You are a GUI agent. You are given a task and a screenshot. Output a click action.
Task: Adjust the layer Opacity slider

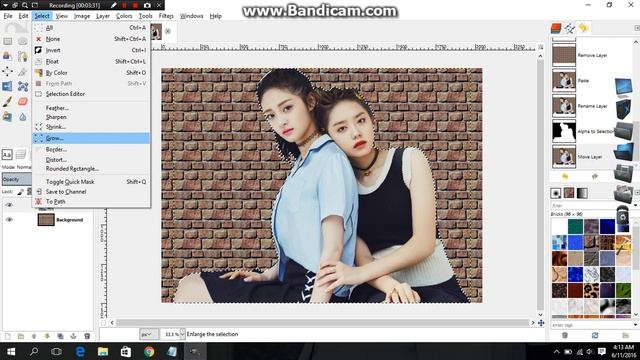16,179
